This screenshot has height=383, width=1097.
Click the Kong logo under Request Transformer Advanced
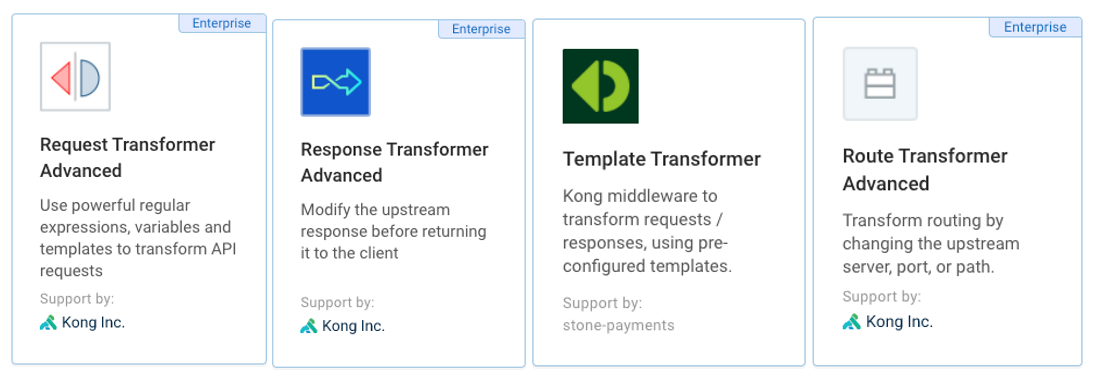click(x=48, y=323)
